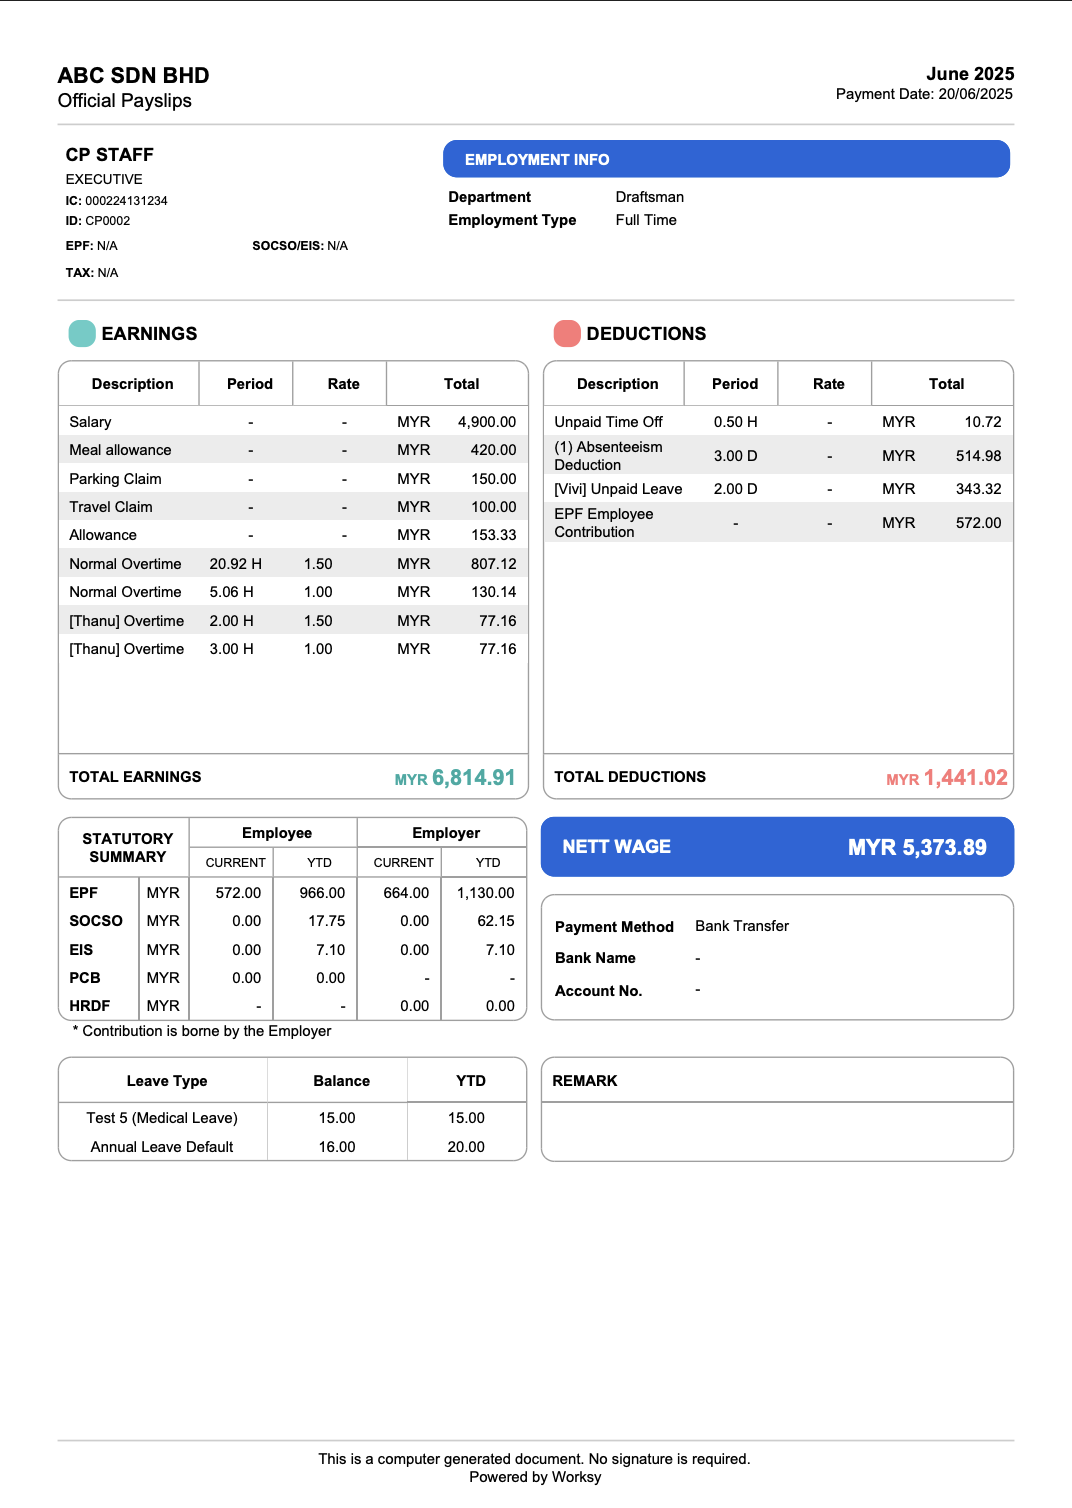
Task: Select the Powered by Worksy footer text
Action: (x=535, y=1477)
